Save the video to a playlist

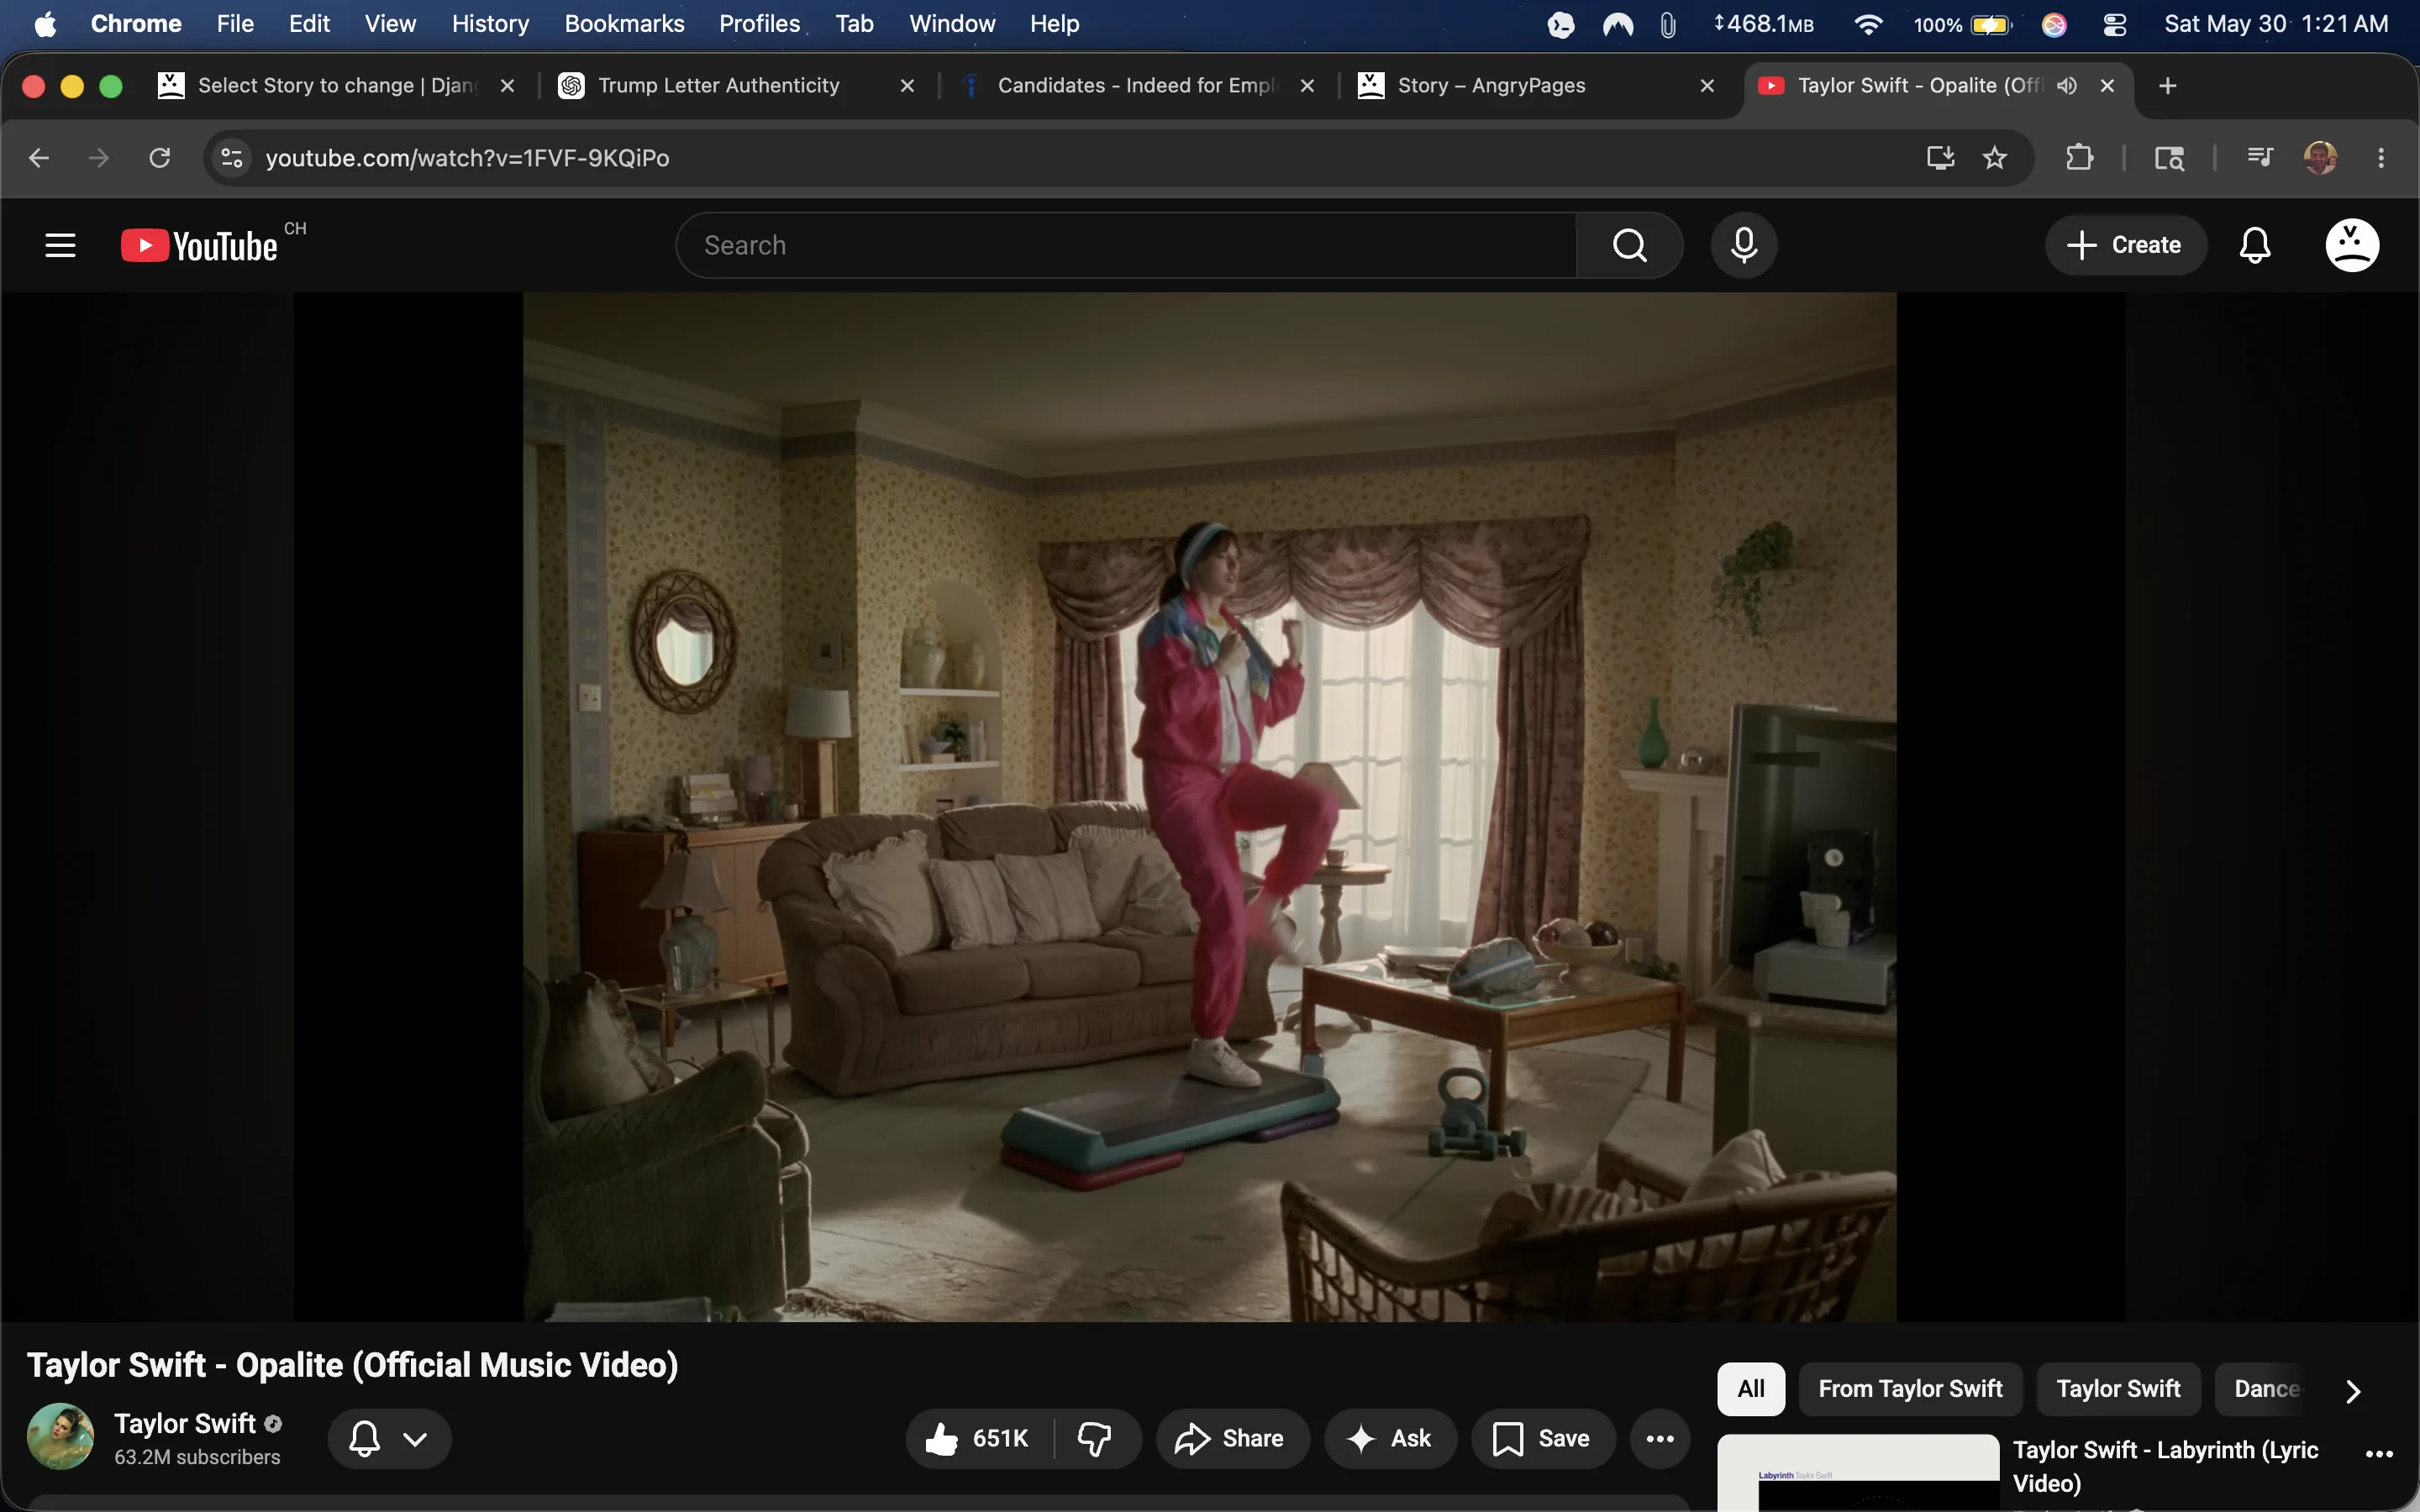click(x=1542, y=1438)
